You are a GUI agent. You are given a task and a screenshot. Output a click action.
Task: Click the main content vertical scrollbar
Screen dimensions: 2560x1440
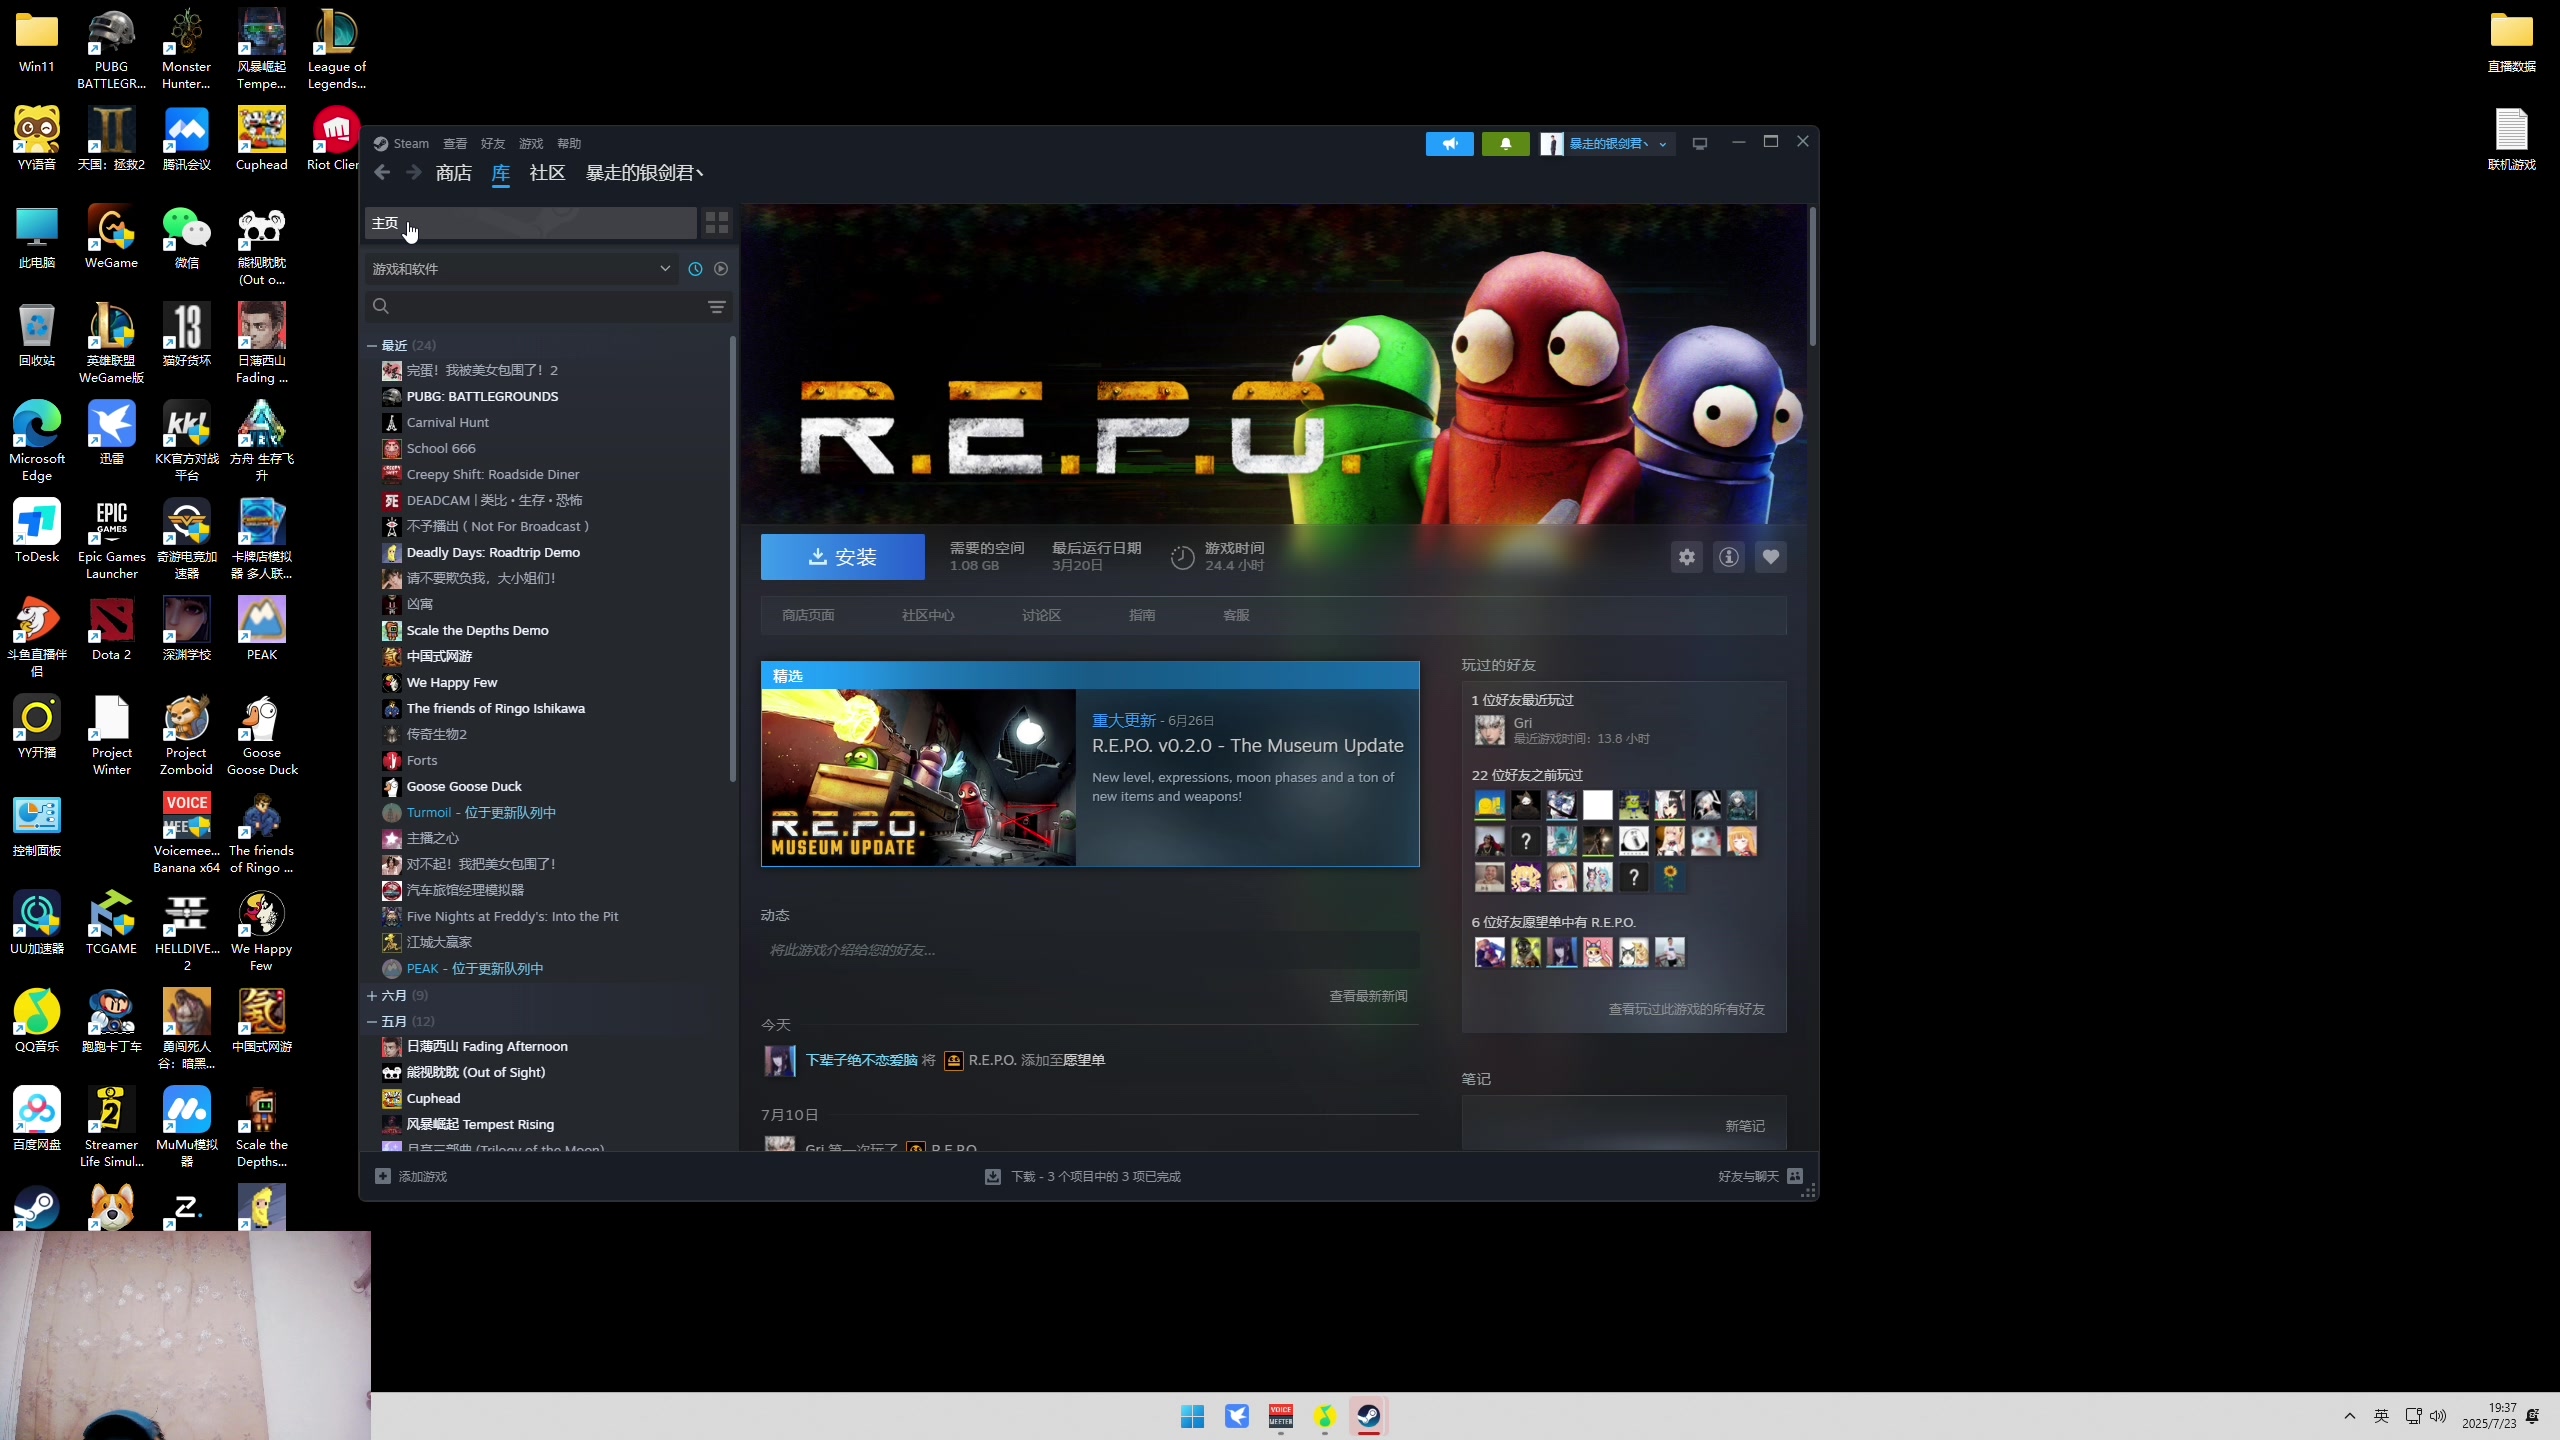point(1812,277)
